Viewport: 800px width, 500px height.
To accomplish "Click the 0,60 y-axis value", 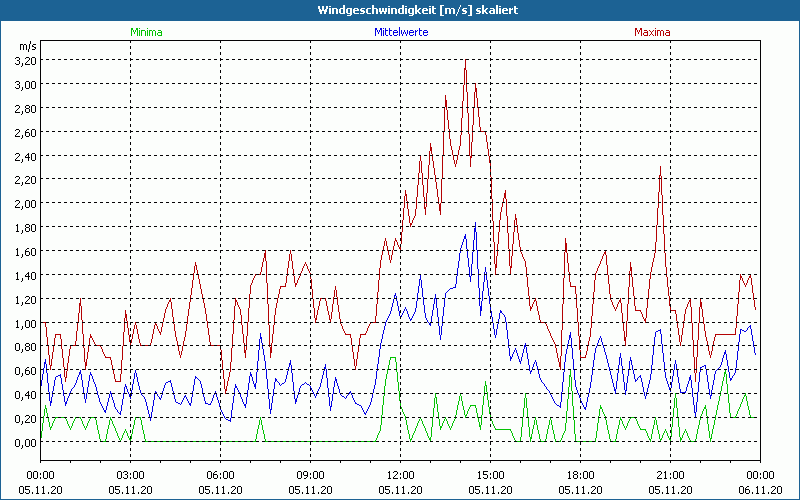I will click(x=26, y=371).
